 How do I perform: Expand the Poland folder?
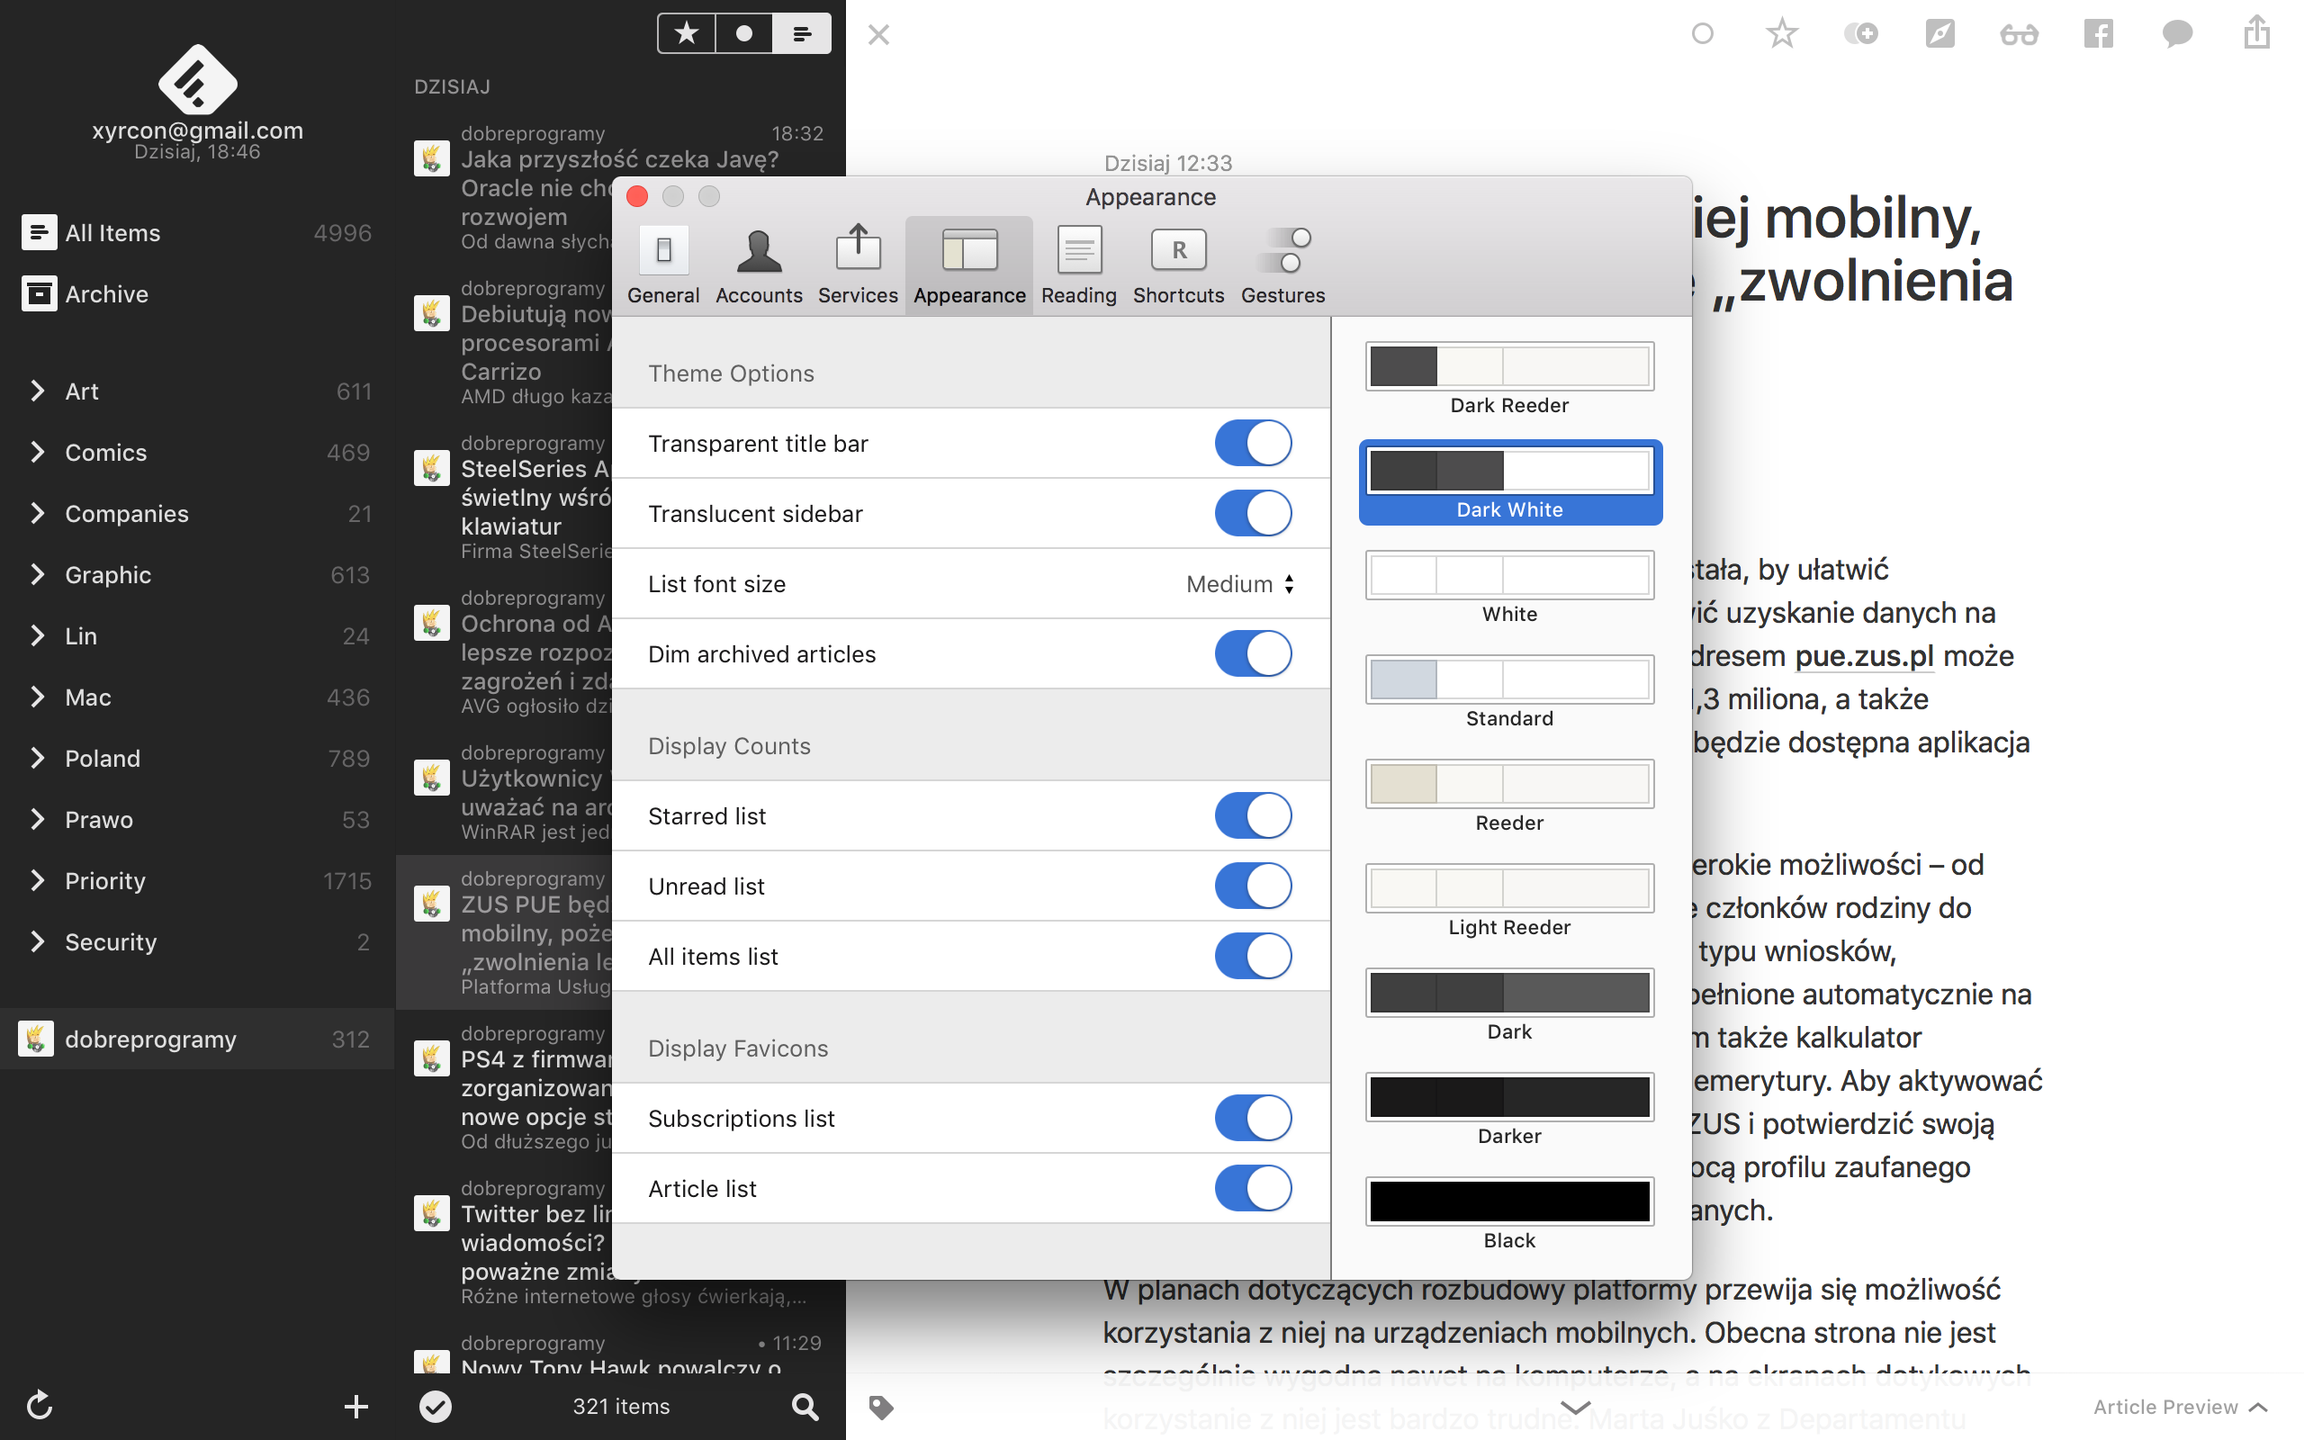tap(38, 758)
